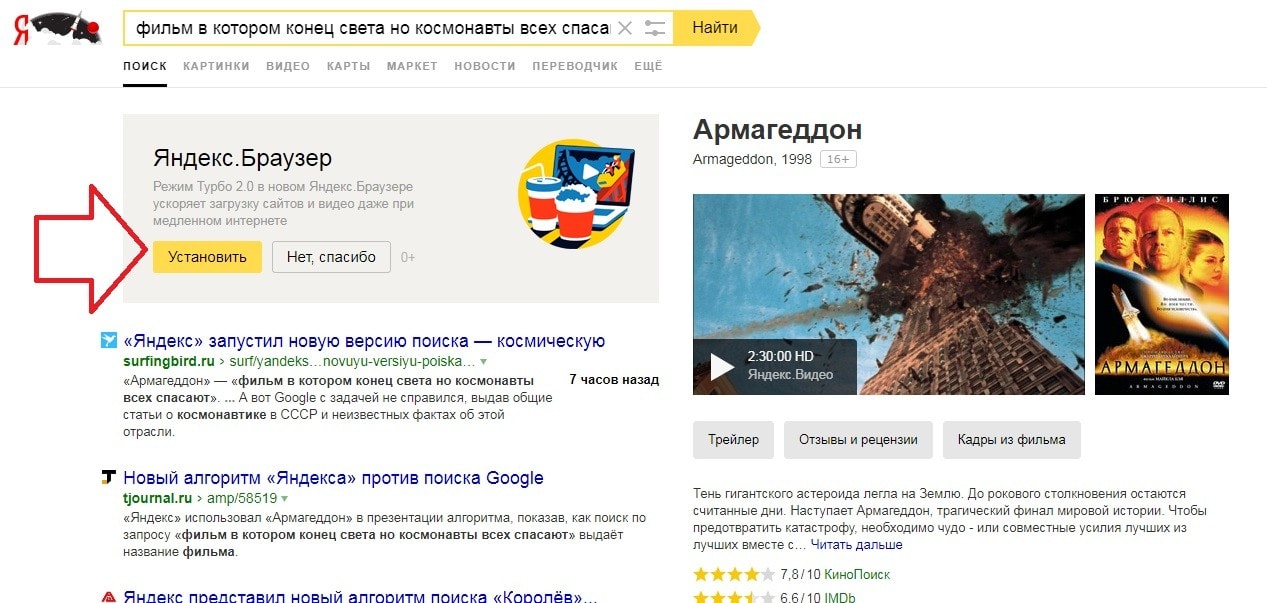Click the Армагеддон title heading
Viewport: 1267px width, 603px height.
pos(777,130)
